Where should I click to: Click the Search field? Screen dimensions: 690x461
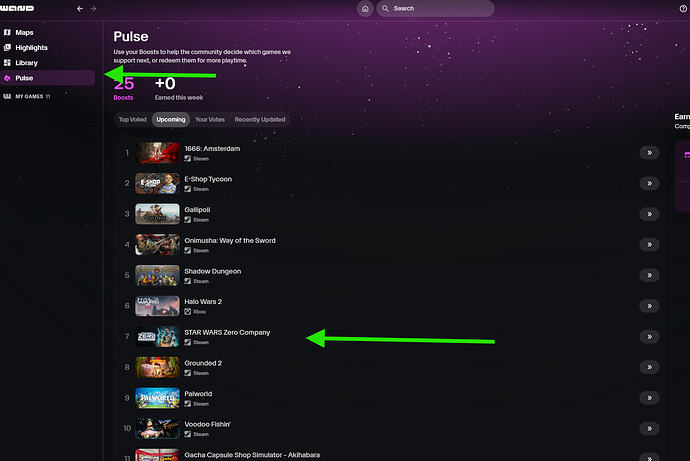tap(435, 8)
